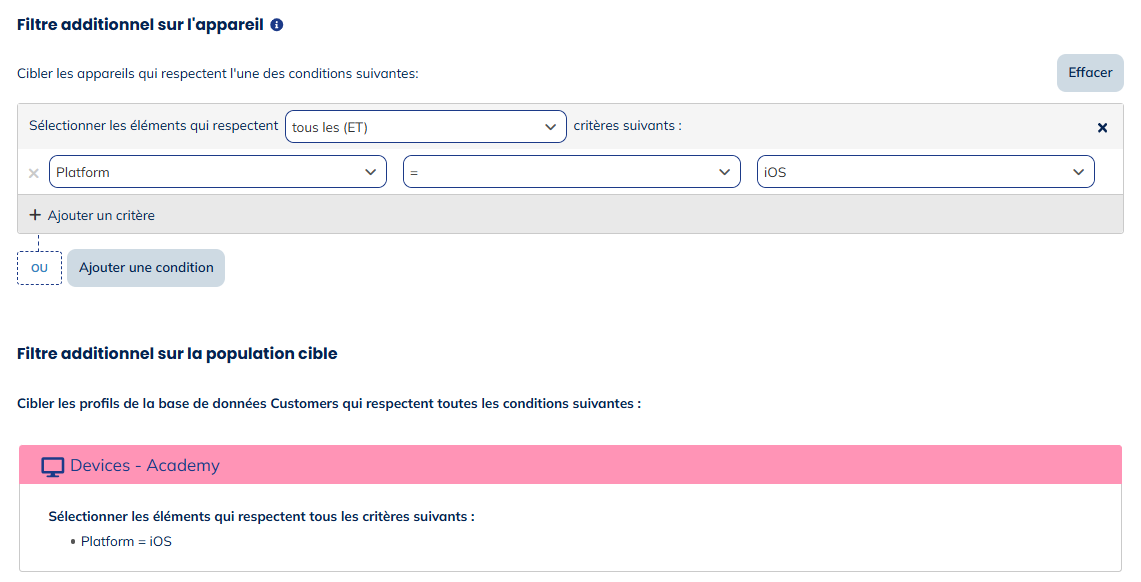The image size is (1141, 582).
Task: Click the info icon beside the device filter title
Action: [277, 24]
